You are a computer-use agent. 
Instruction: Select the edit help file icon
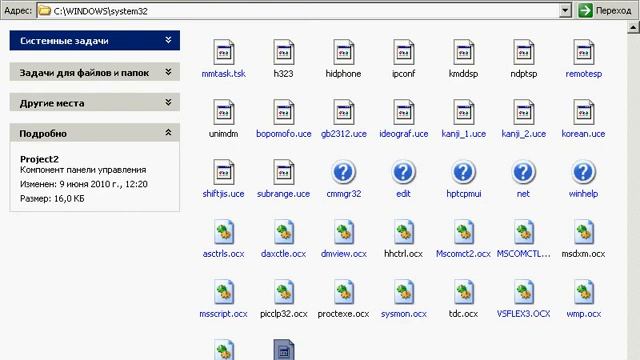pyautogui.click(x=404, y=172)
